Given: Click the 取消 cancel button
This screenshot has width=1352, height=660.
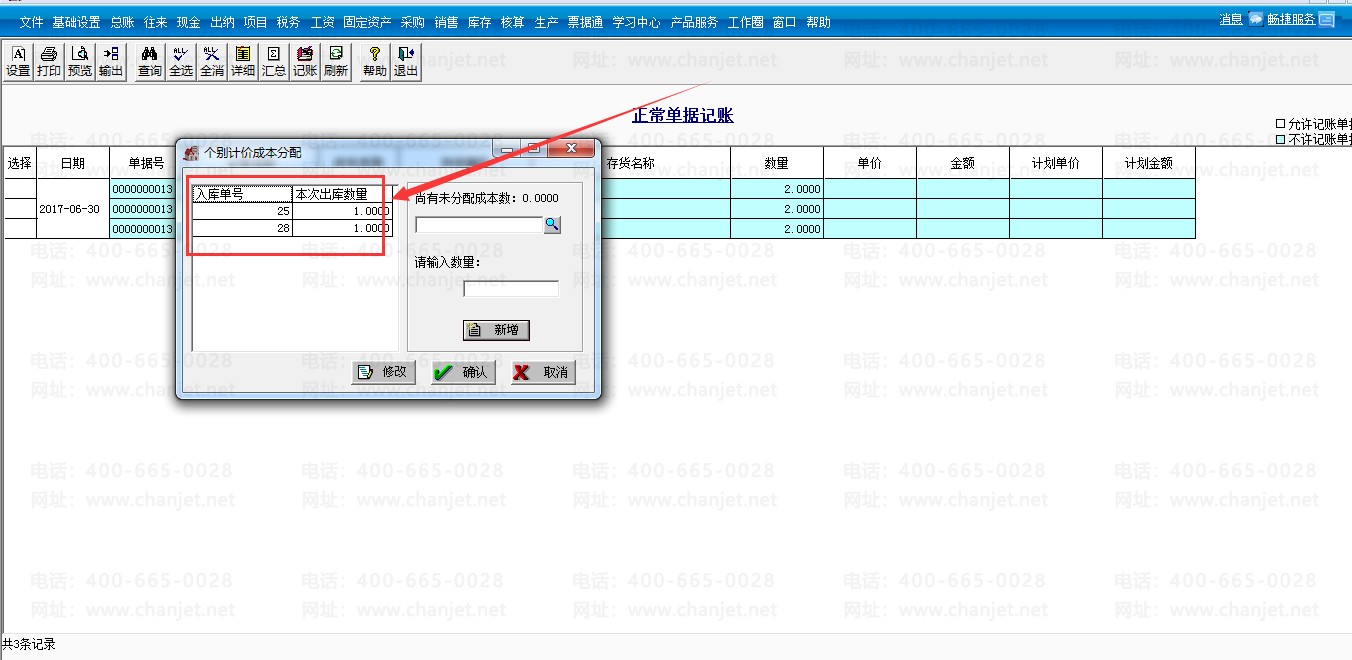Looking at the screenshot, I should click(x=543, y=372).
